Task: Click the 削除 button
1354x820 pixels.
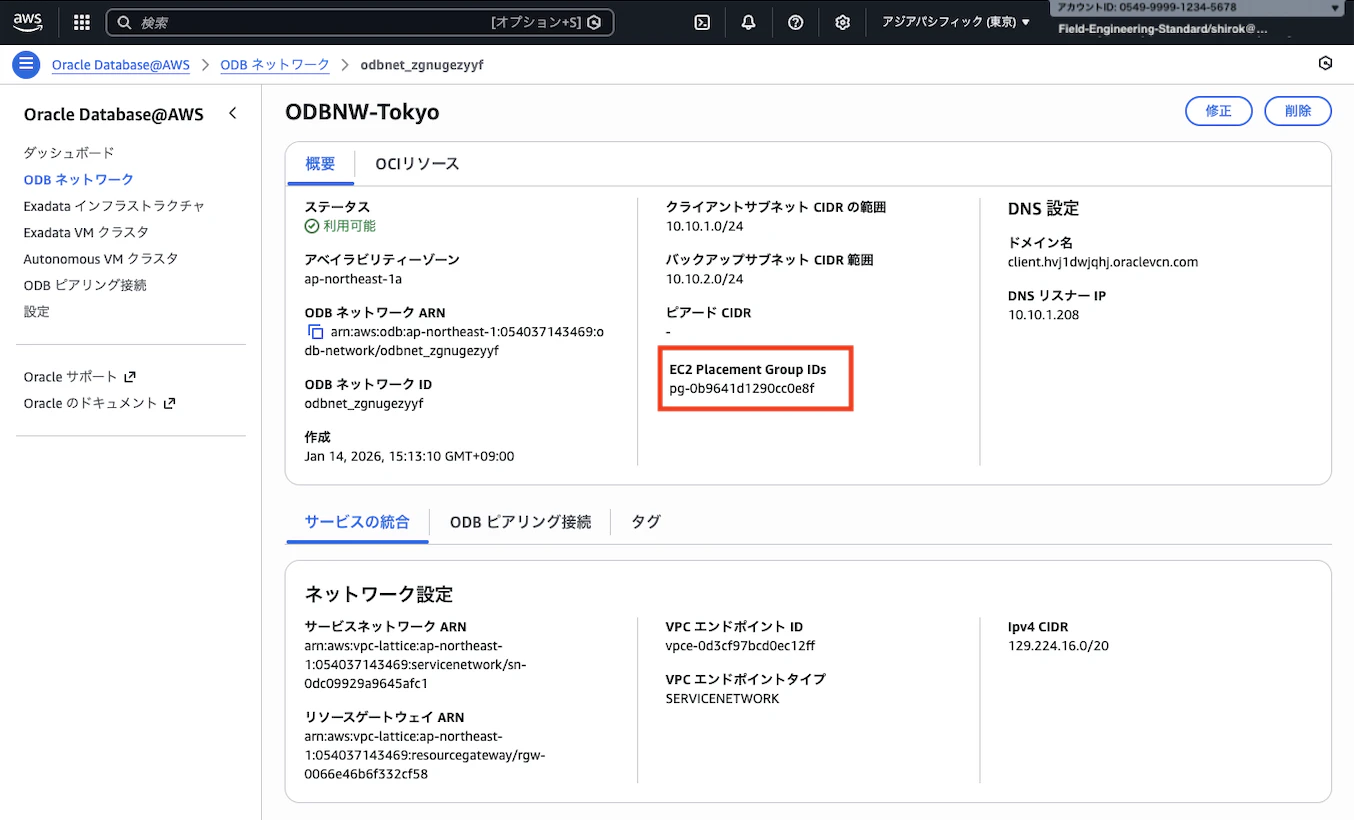Action: 1298,111
